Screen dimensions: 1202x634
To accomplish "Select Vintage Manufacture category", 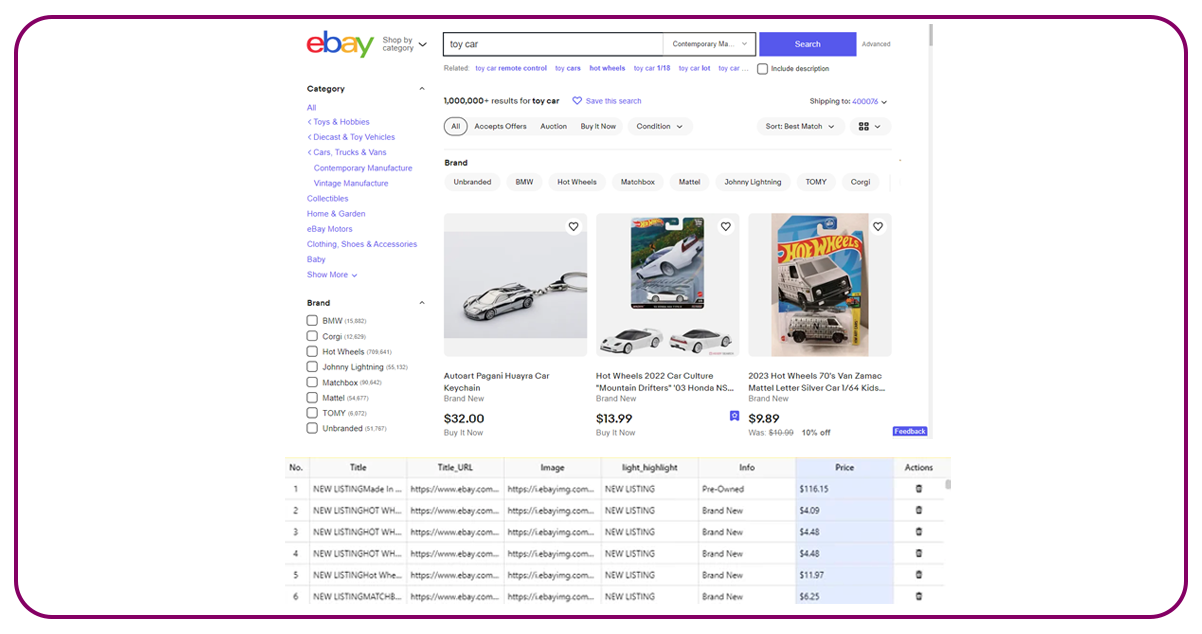I will (x=351, y=183).
